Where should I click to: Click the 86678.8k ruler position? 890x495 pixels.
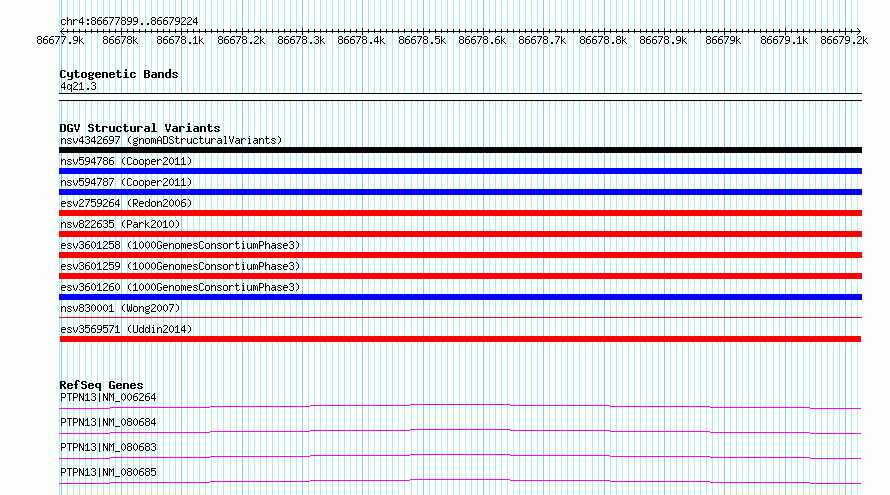603,40
